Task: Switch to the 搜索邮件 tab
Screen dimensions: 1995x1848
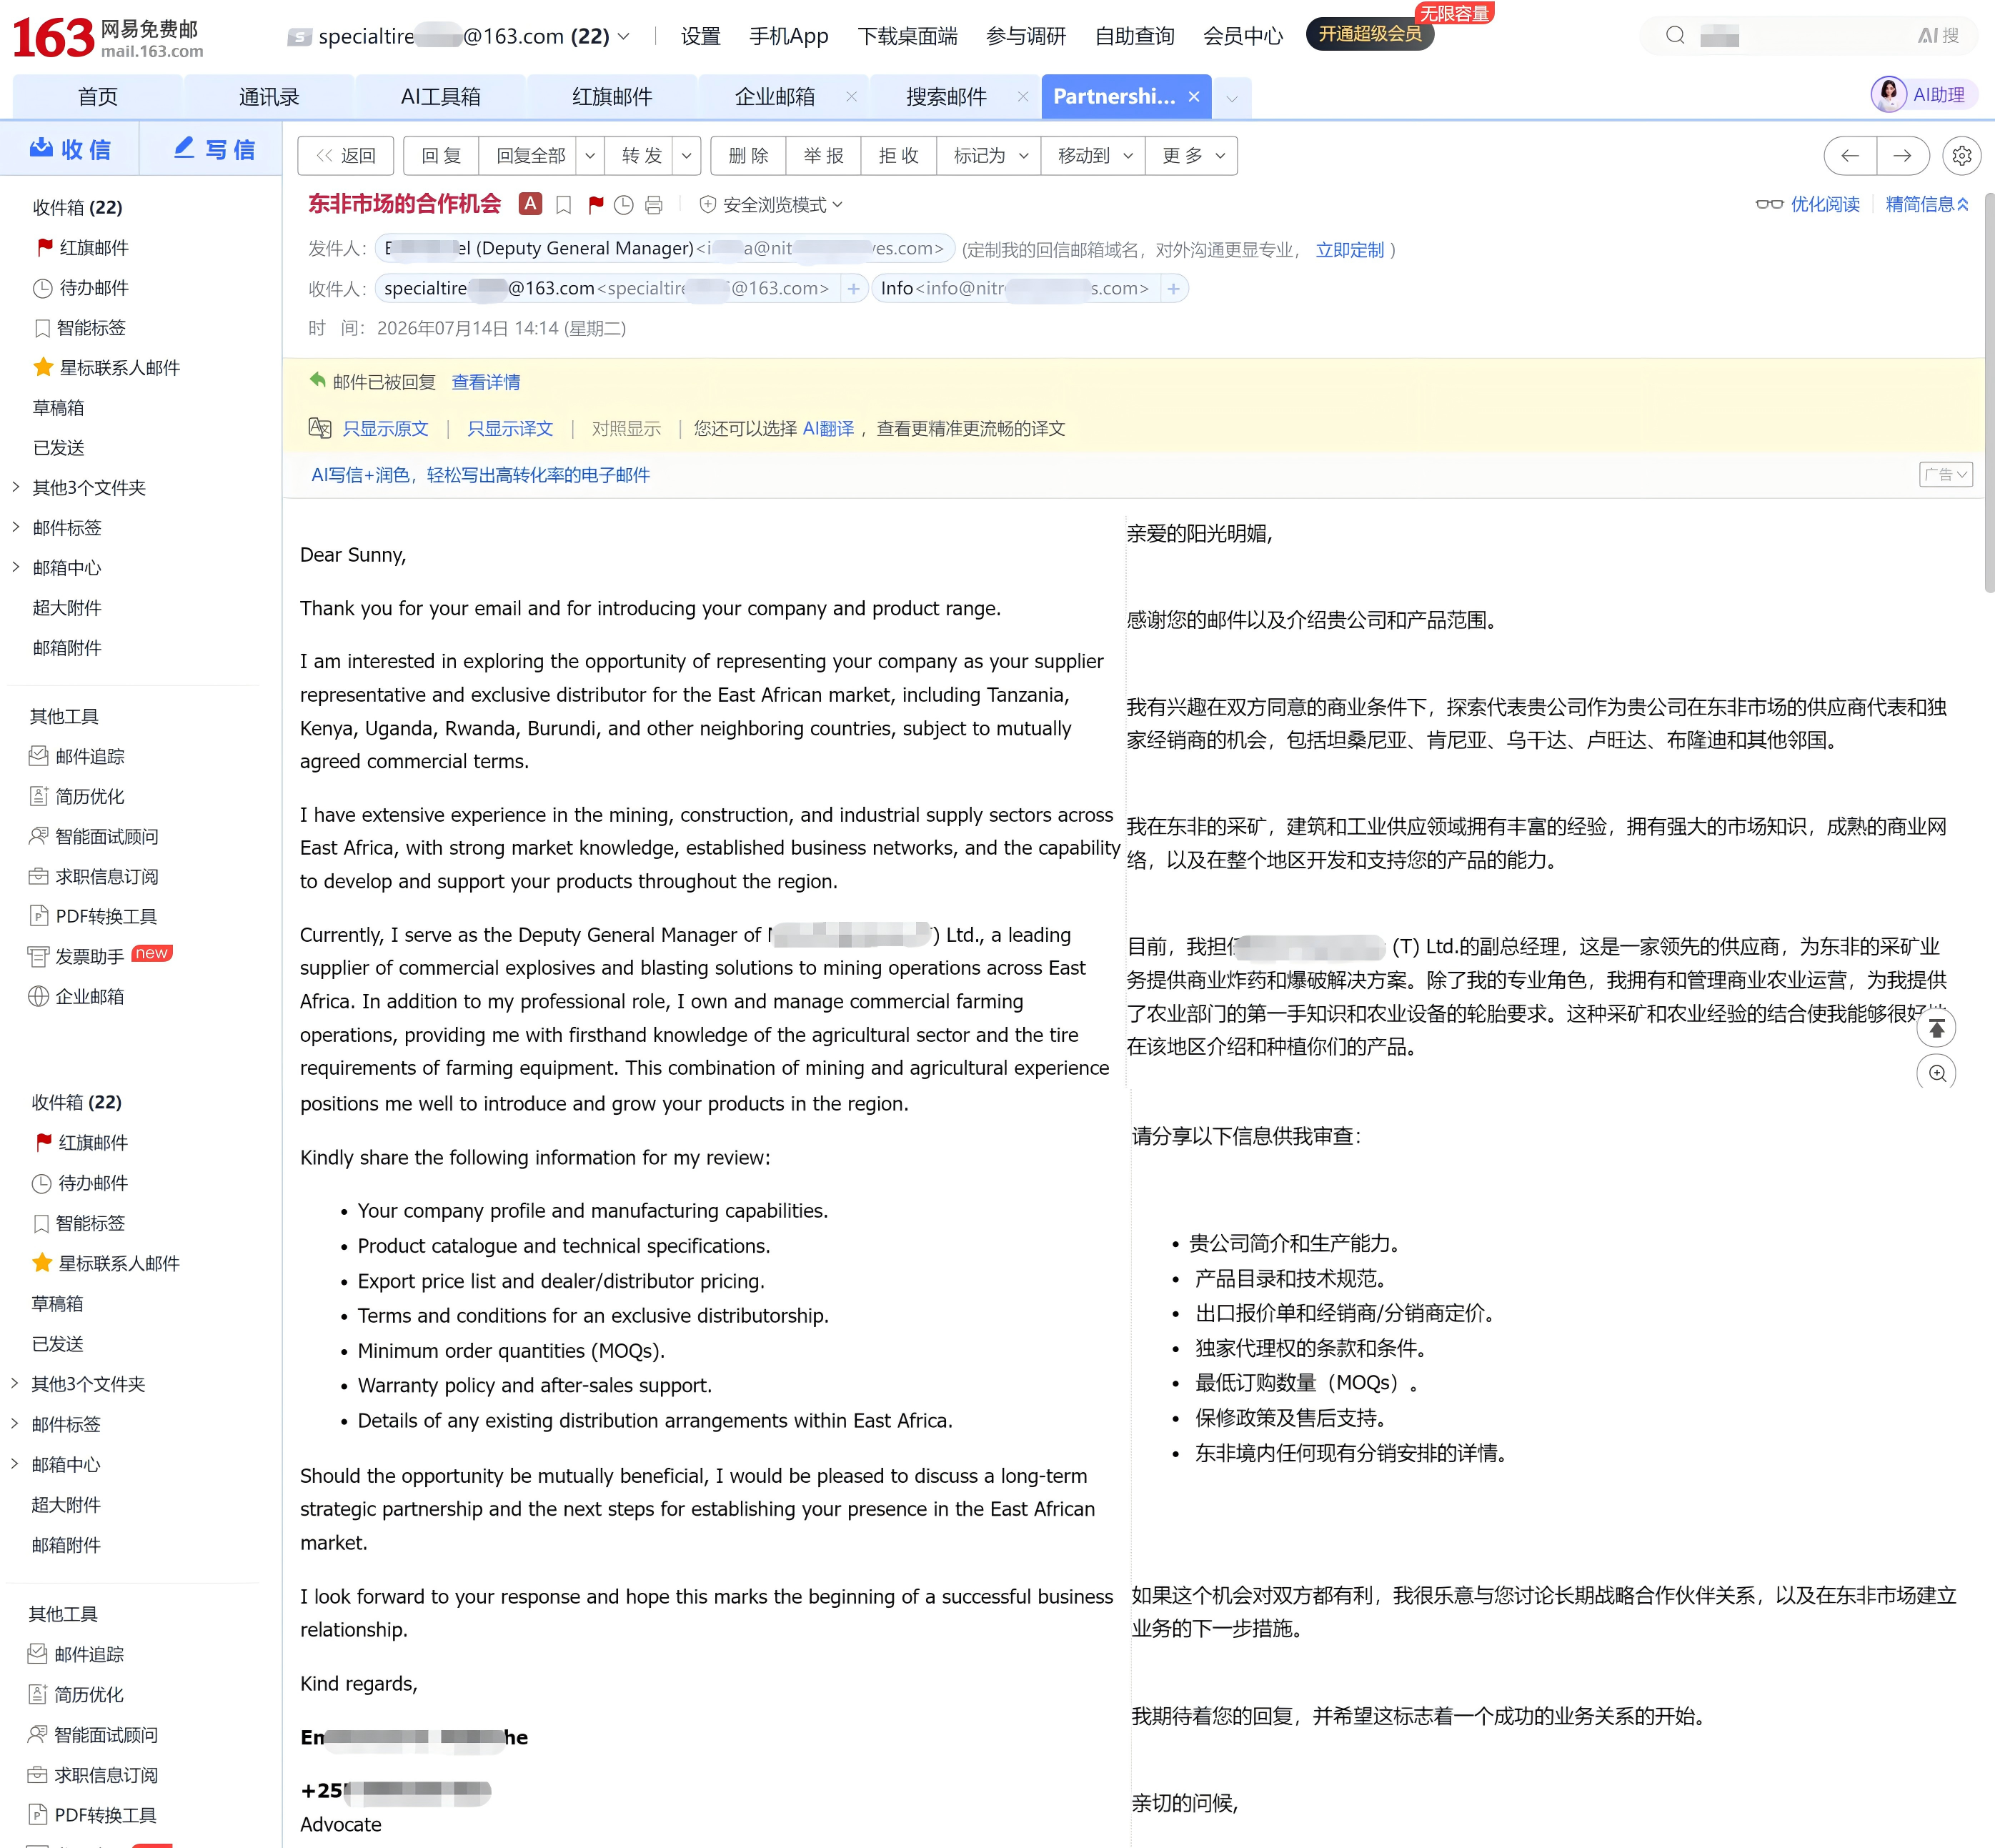Action: coord(946,97)
